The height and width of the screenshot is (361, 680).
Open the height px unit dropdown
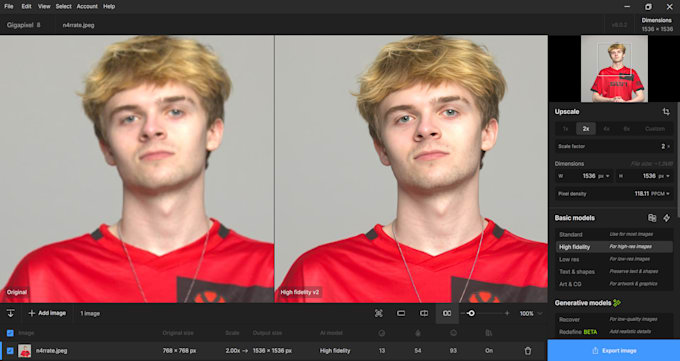click(x=664, y=176)
